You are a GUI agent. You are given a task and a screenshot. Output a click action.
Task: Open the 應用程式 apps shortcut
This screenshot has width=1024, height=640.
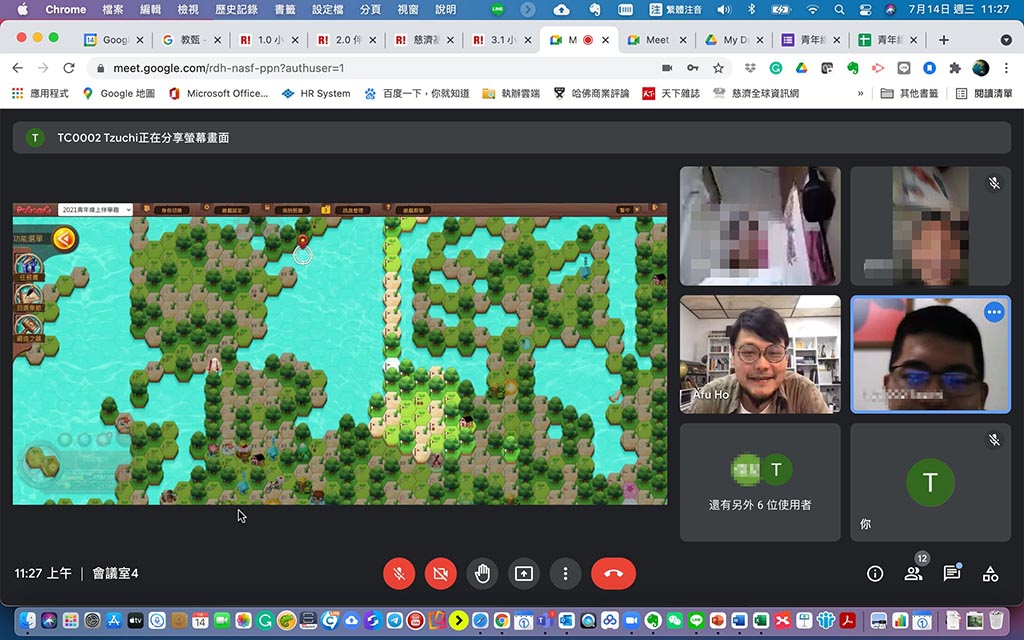[40, 93]
